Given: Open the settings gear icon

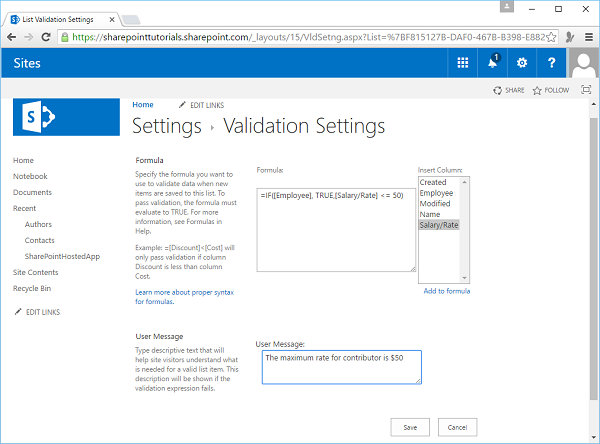Looking at the screenshot, I should coord(521,63).
